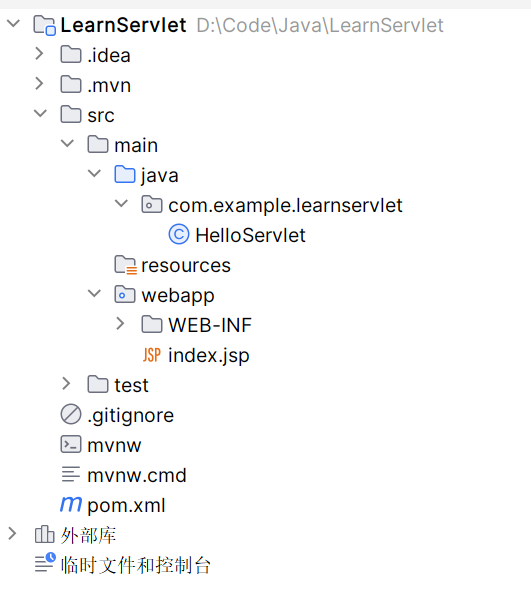Click the mvnw shell script icon
This screenshot has width=531, height=589.
[71, 444]
